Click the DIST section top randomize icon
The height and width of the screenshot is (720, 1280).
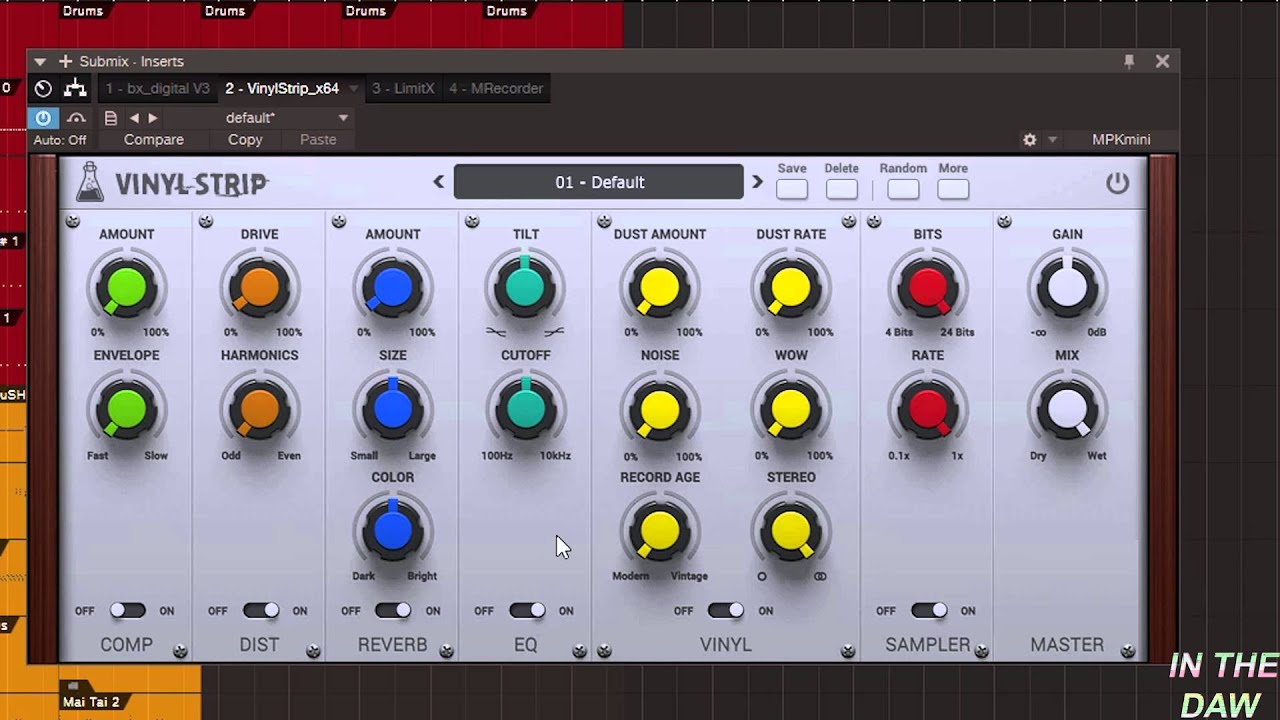[x=206, y=221]
